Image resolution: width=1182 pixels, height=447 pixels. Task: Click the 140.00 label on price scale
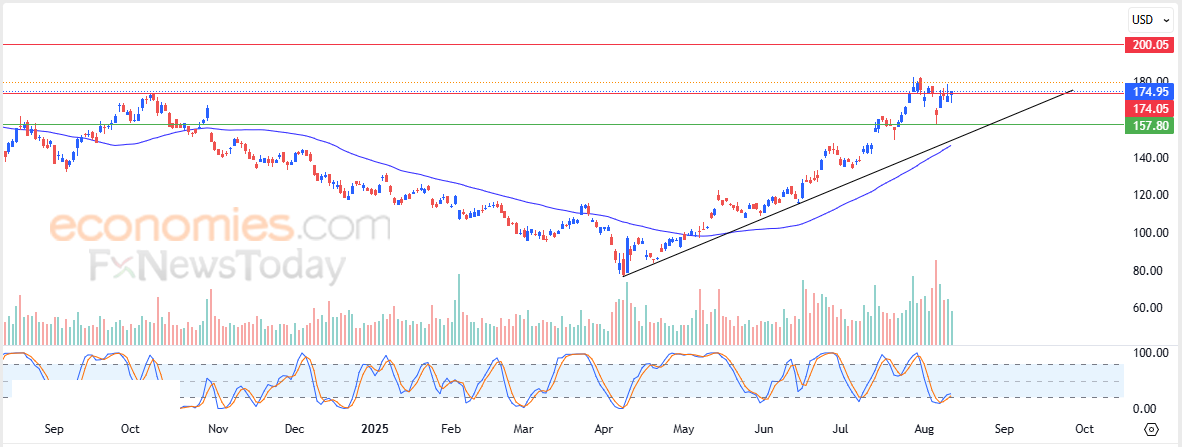(1150, 158)
